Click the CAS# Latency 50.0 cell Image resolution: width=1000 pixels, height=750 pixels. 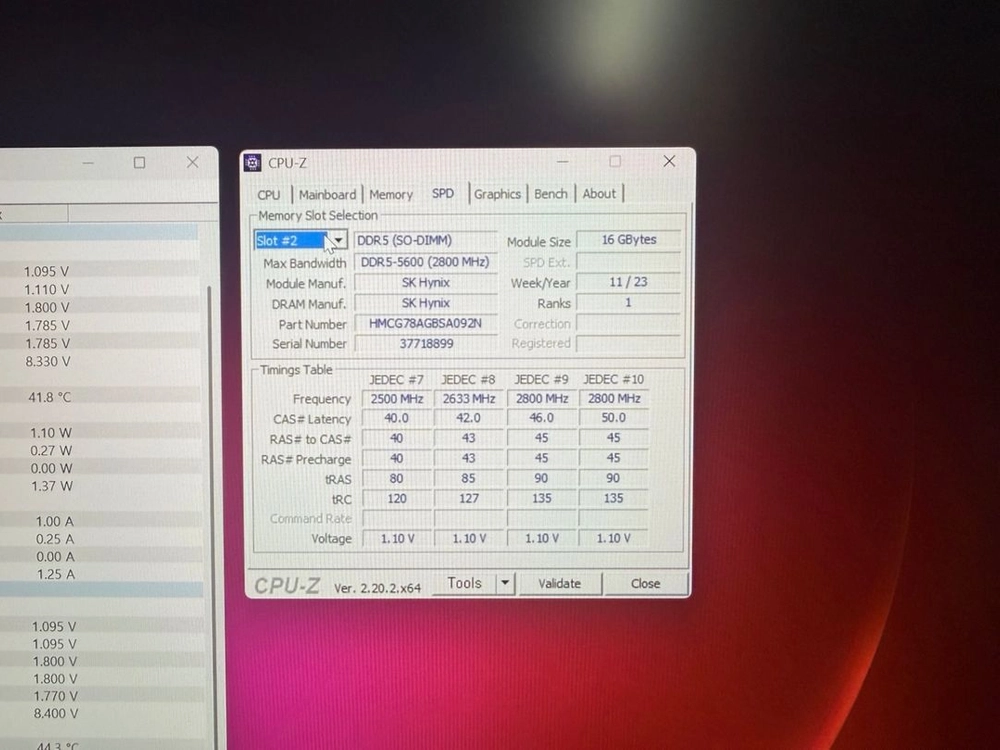point(614,418)
